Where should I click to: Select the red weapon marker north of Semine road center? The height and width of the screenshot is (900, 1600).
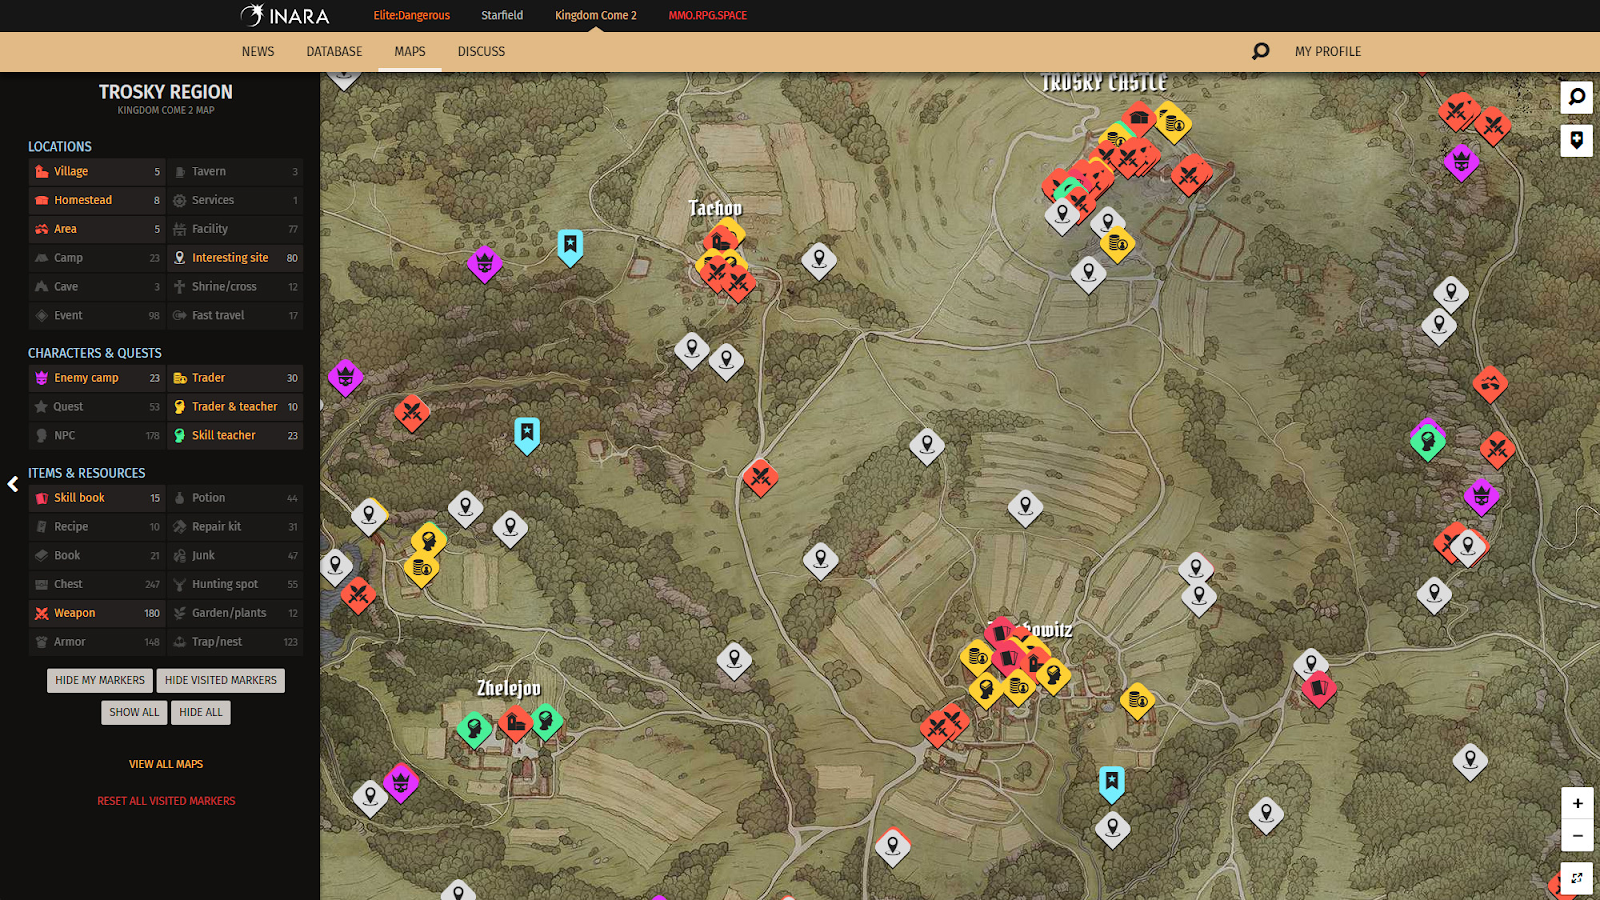(x=761, y=477)
